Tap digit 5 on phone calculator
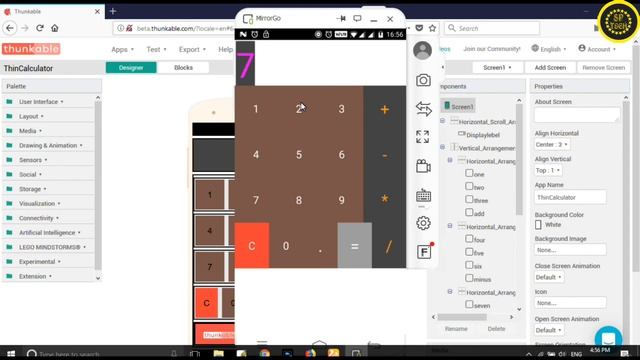 299,155
